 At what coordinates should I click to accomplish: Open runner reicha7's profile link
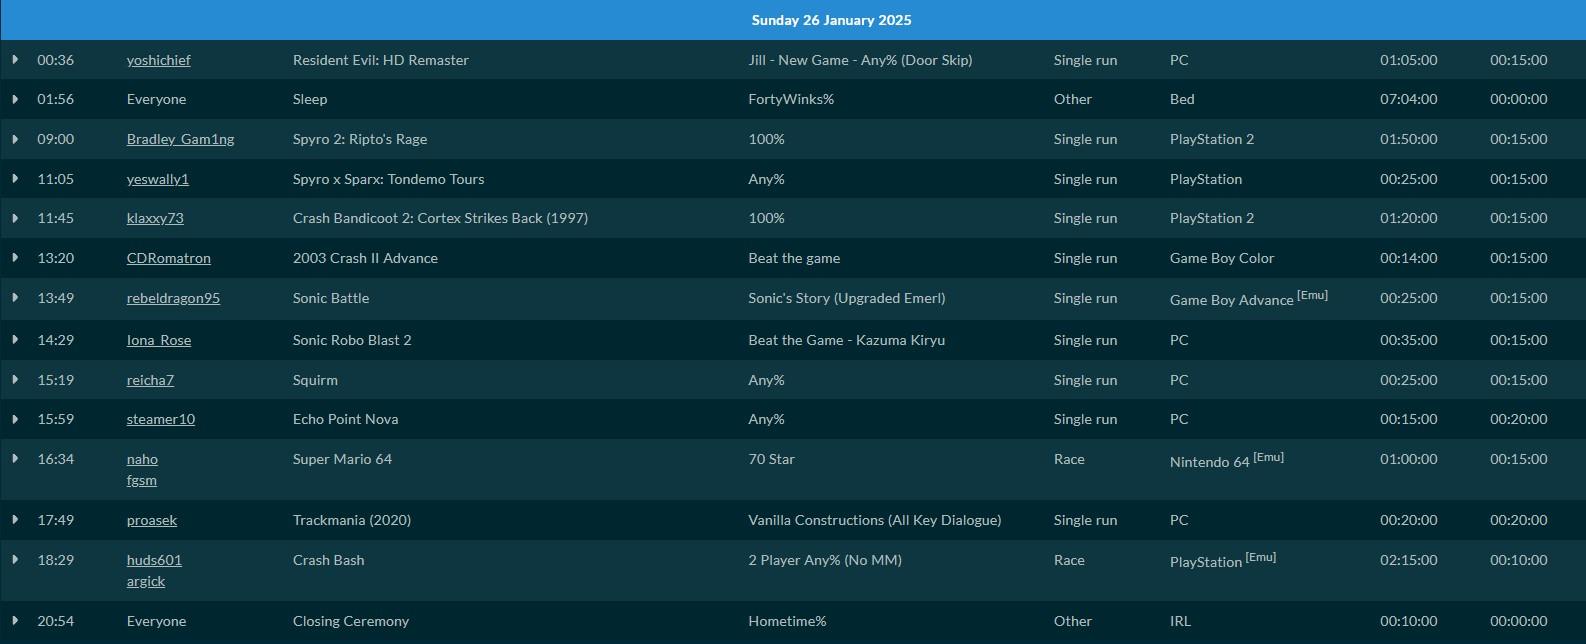[150, 380]
